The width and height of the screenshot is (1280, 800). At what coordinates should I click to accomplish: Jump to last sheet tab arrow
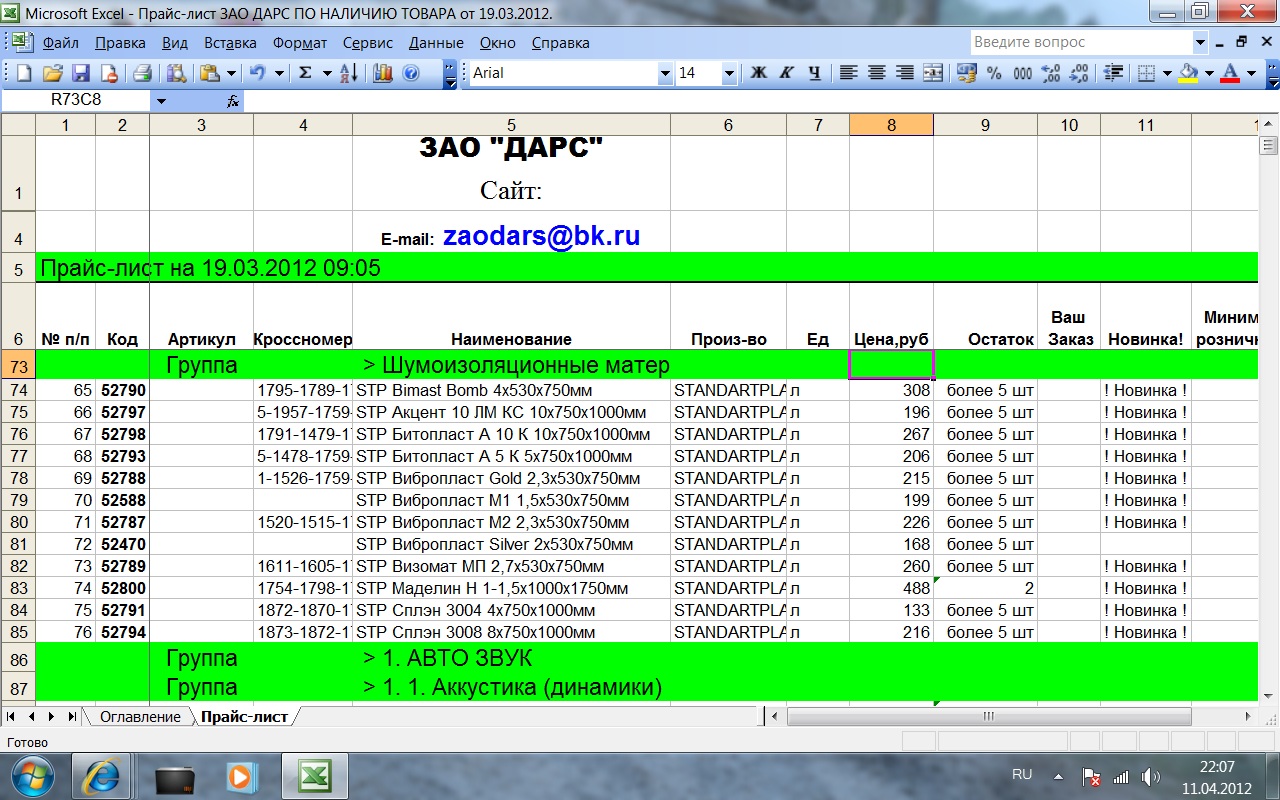(71, 717)
